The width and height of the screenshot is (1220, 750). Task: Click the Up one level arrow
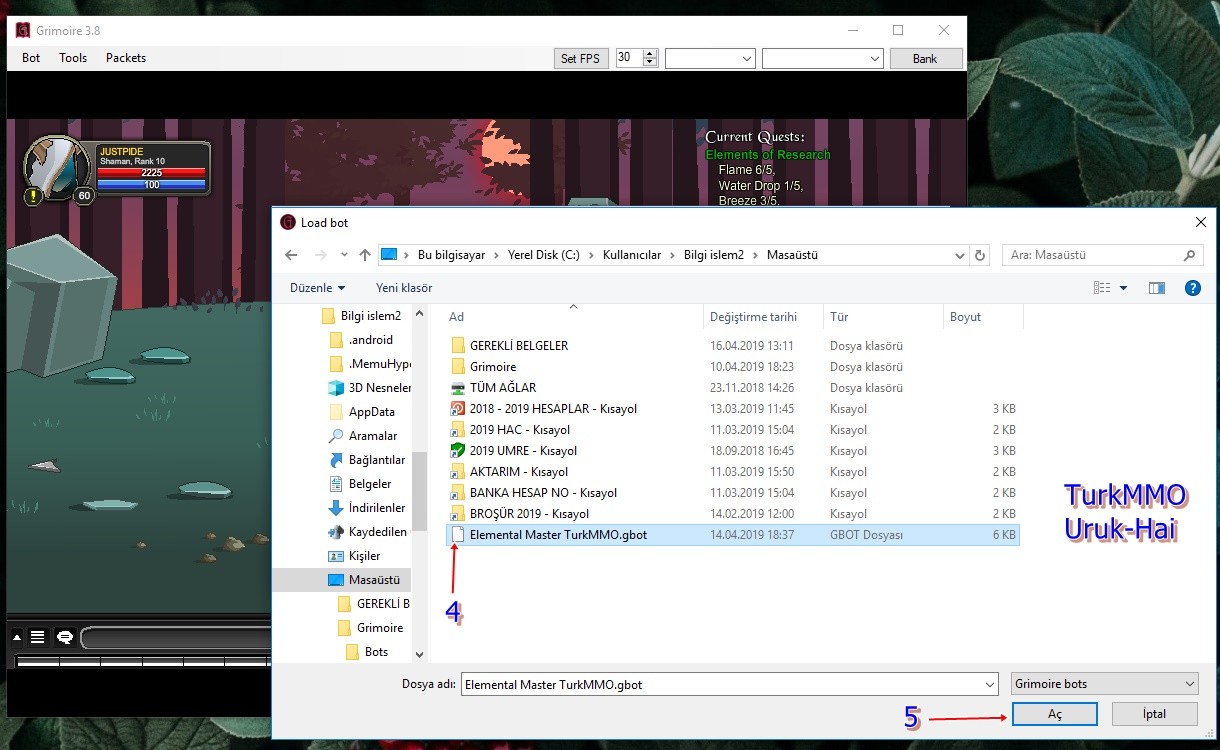[x=365, y=255]
